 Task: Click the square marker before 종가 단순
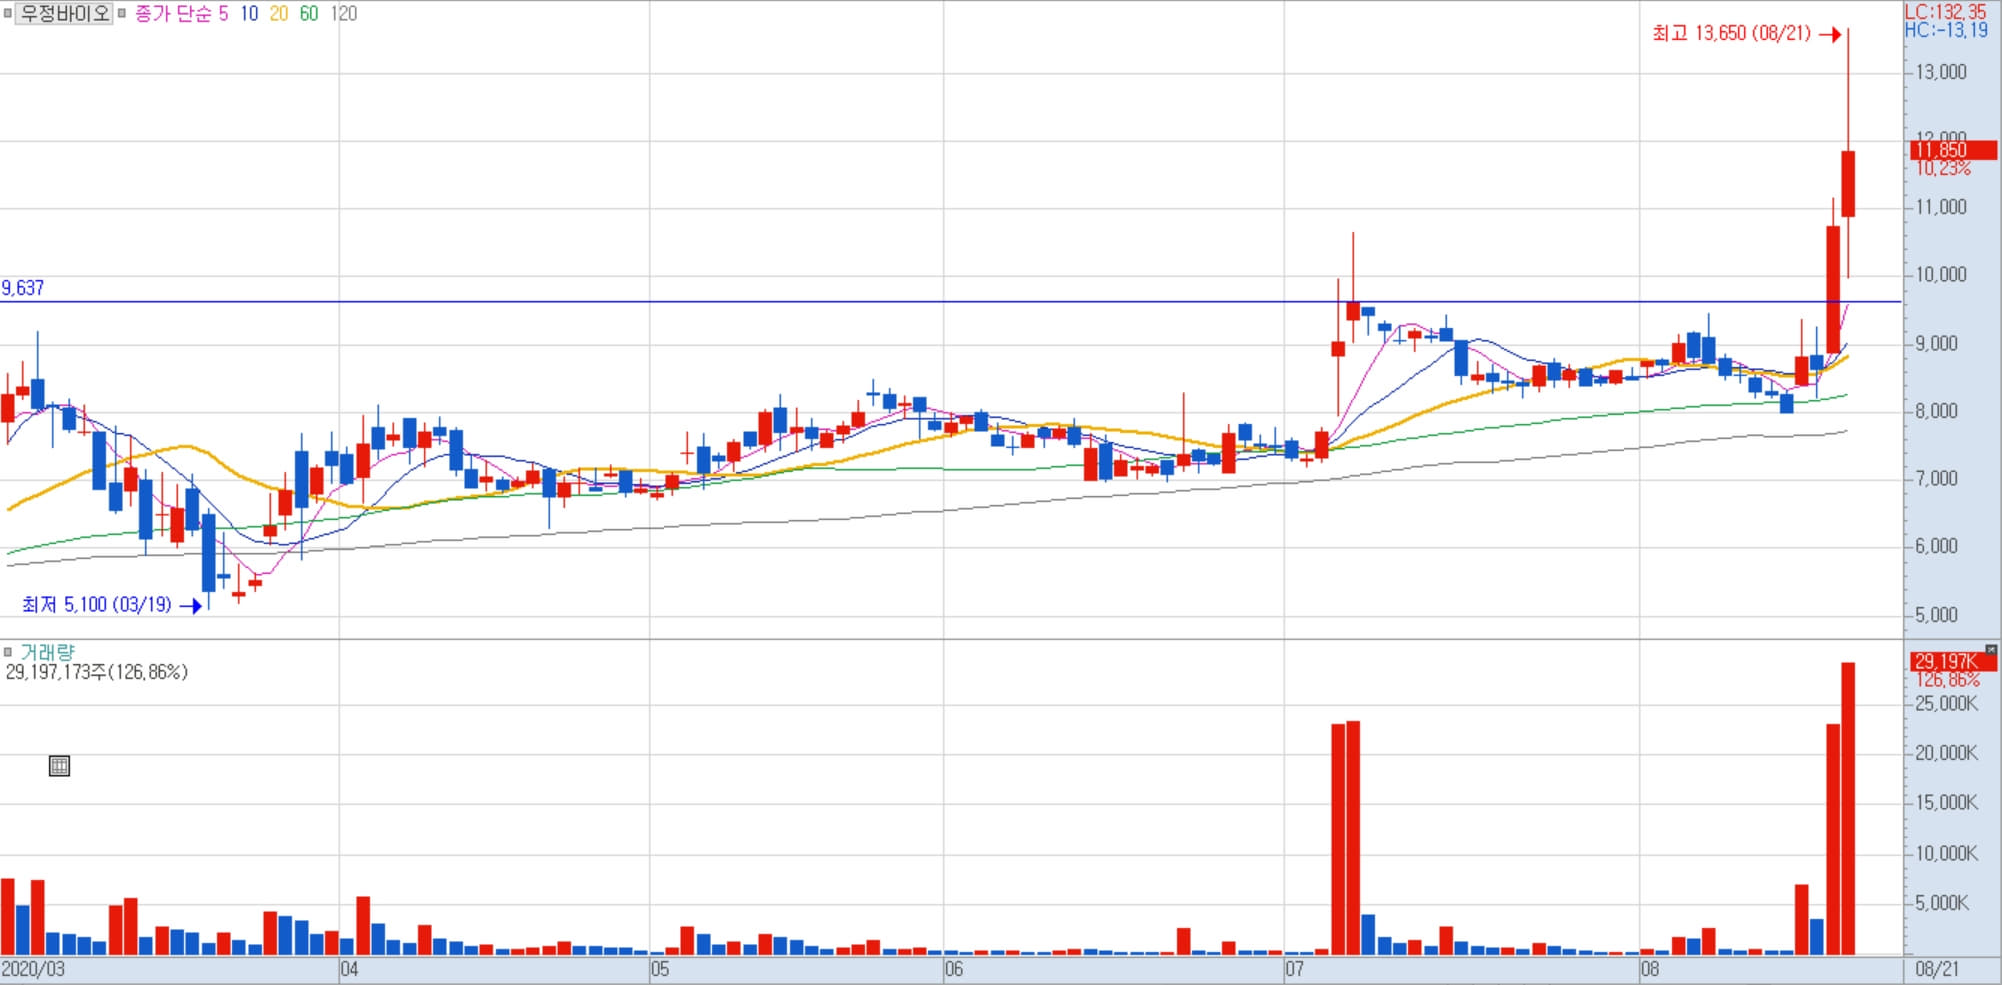coord(122,13)
